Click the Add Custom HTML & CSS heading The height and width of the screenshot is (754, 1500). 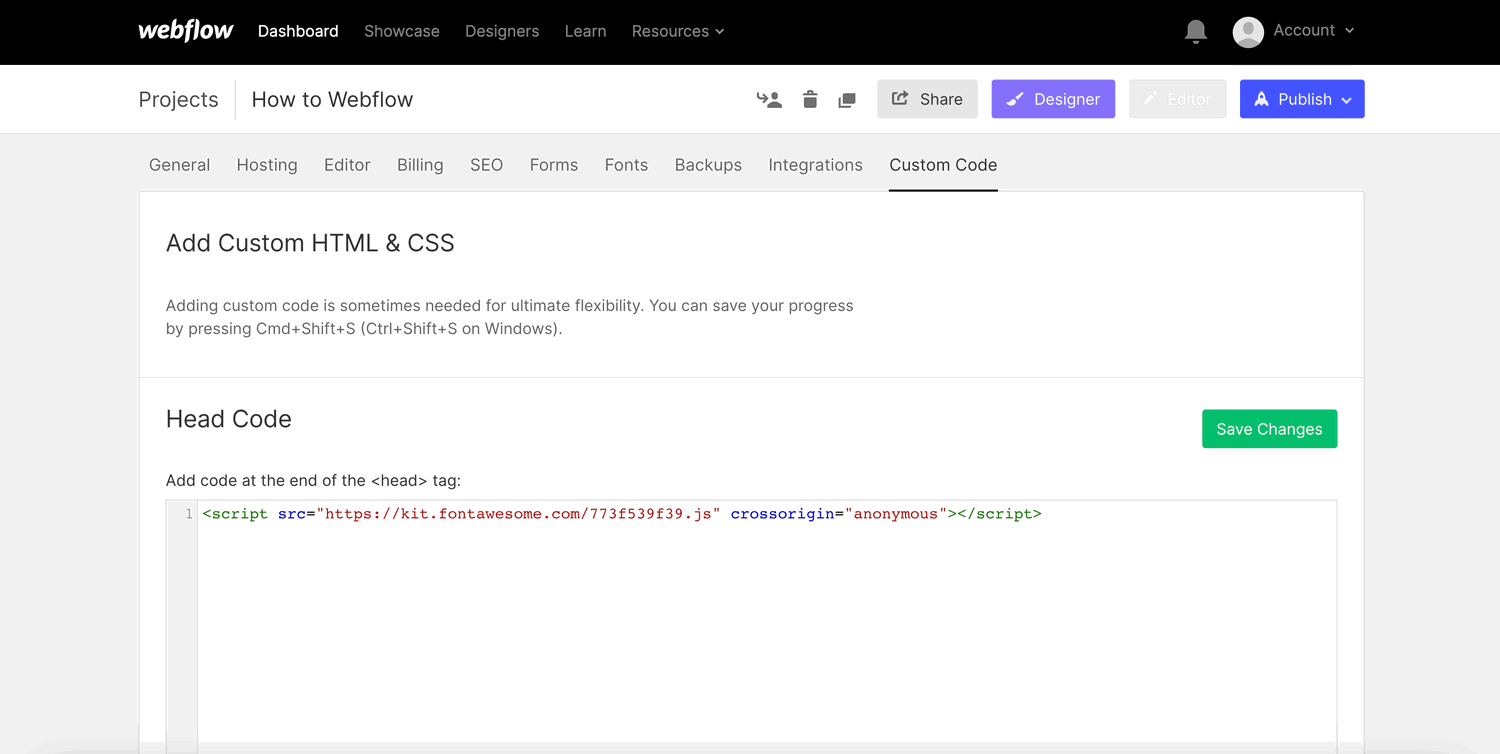tap(310, 243)
